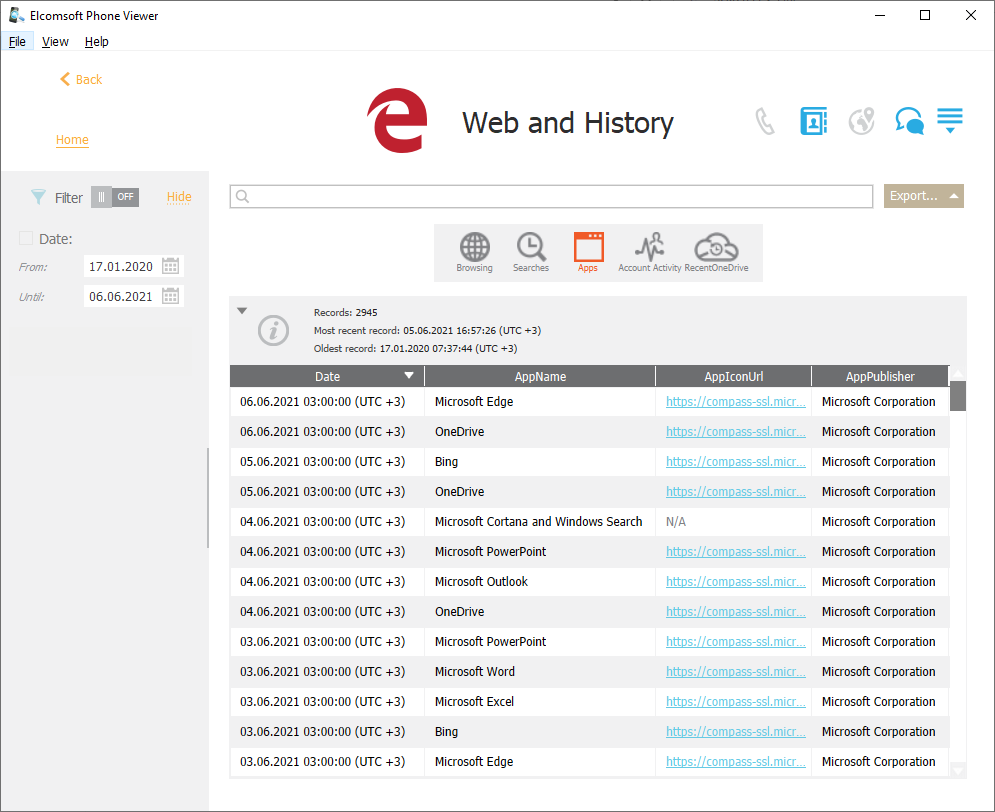Click the Elcomsoft Phone Viewer title icon
Screen dimensions: 995x812
16,15
